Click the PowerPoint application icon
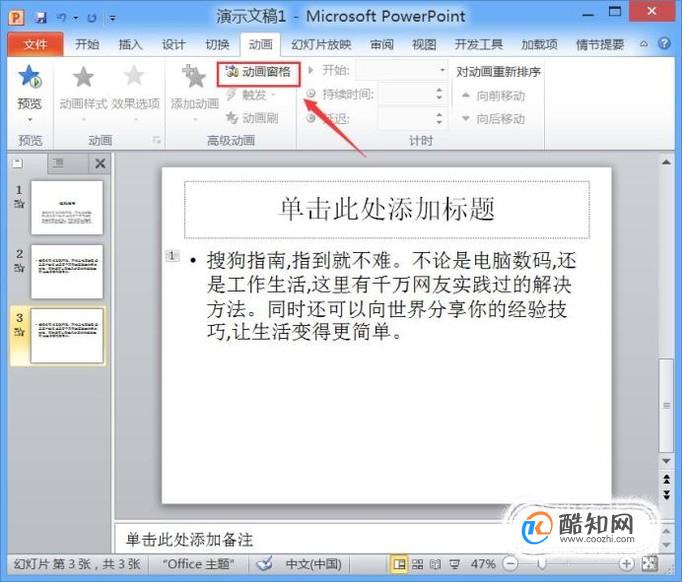The image size is (682, 582). coord(16,17)
